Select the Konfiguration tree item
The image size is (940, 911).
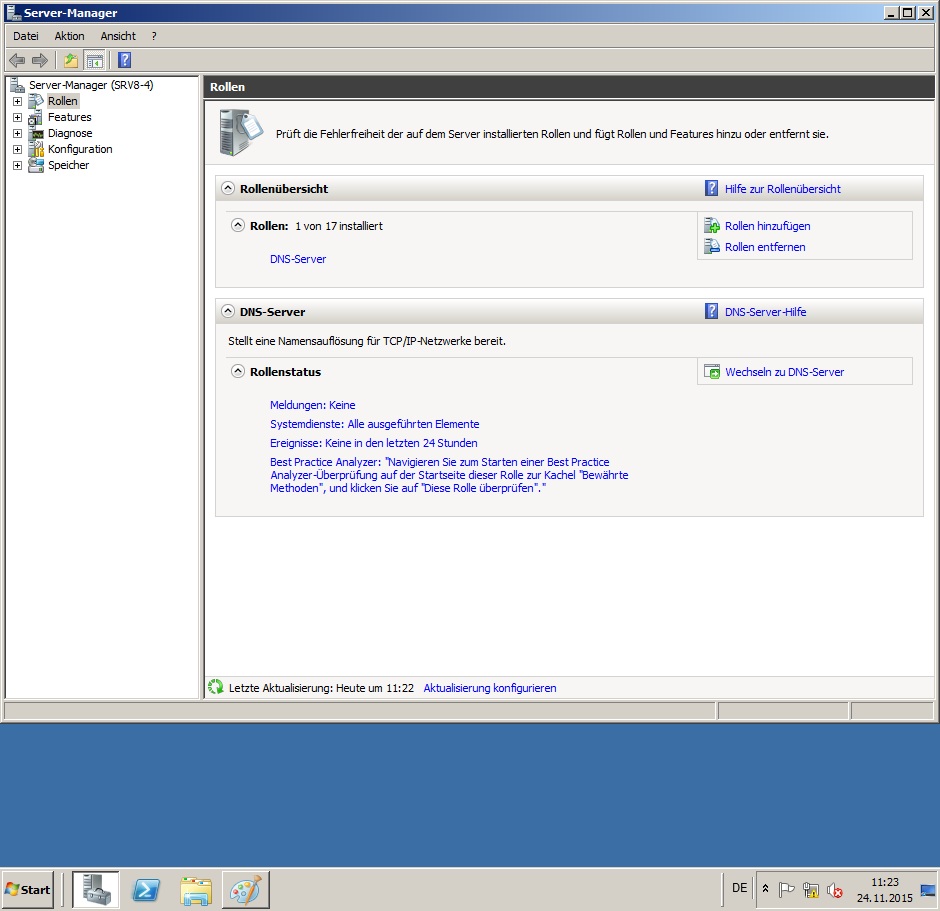pos(80,149)
